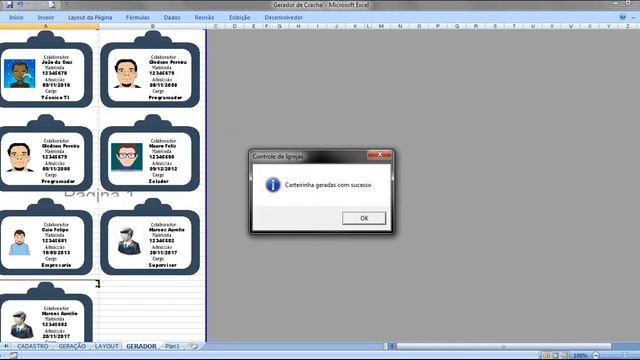Select the GERAÇÃO sheet tab
This screenshot has width=640, height=360.
pos(72,346)
